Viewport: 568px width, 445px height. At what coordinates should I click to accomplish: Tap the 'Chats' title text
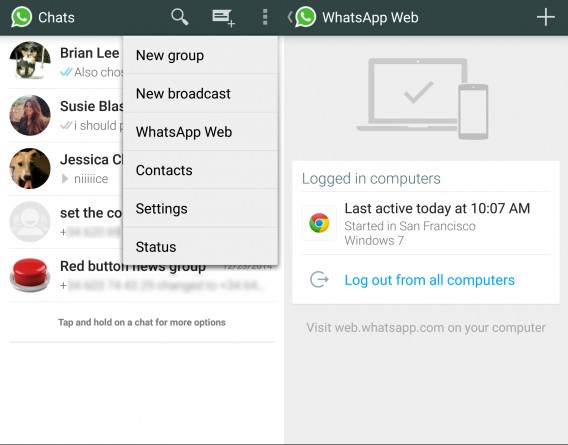[x=57, y=17]
